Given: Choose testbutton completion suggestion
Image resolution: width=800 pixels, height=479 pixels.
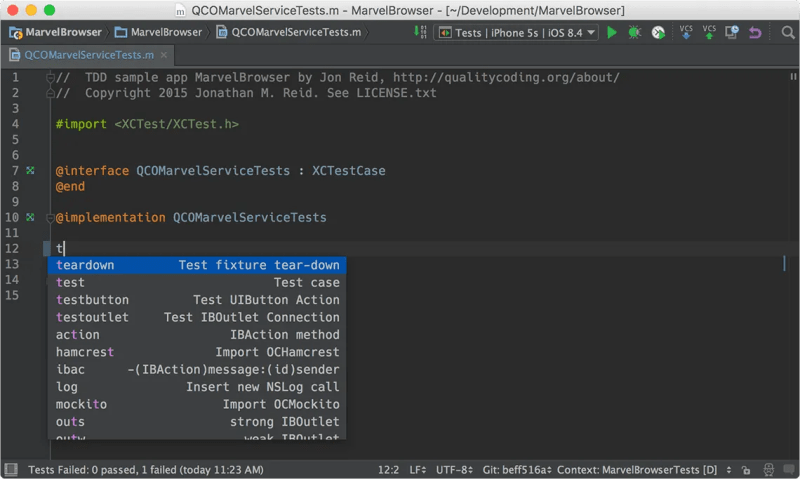Looking at the screenshot, I should tap(197, 300).
